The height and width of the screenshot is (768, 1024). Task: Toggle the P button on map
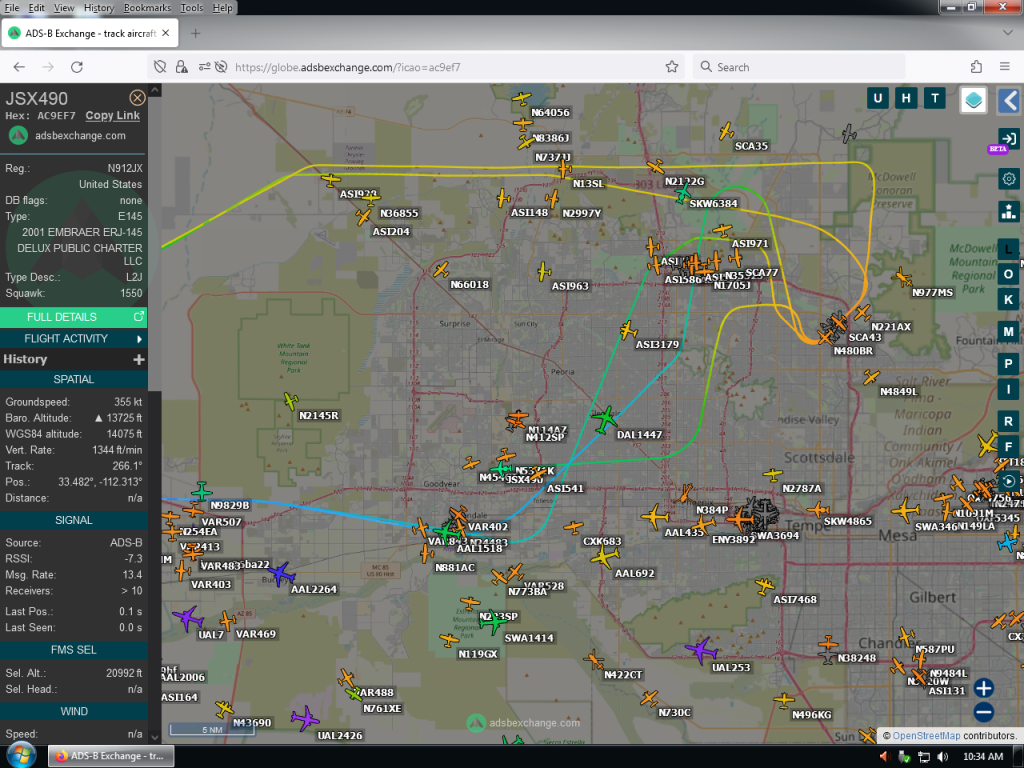click(x=1008, y=364)
